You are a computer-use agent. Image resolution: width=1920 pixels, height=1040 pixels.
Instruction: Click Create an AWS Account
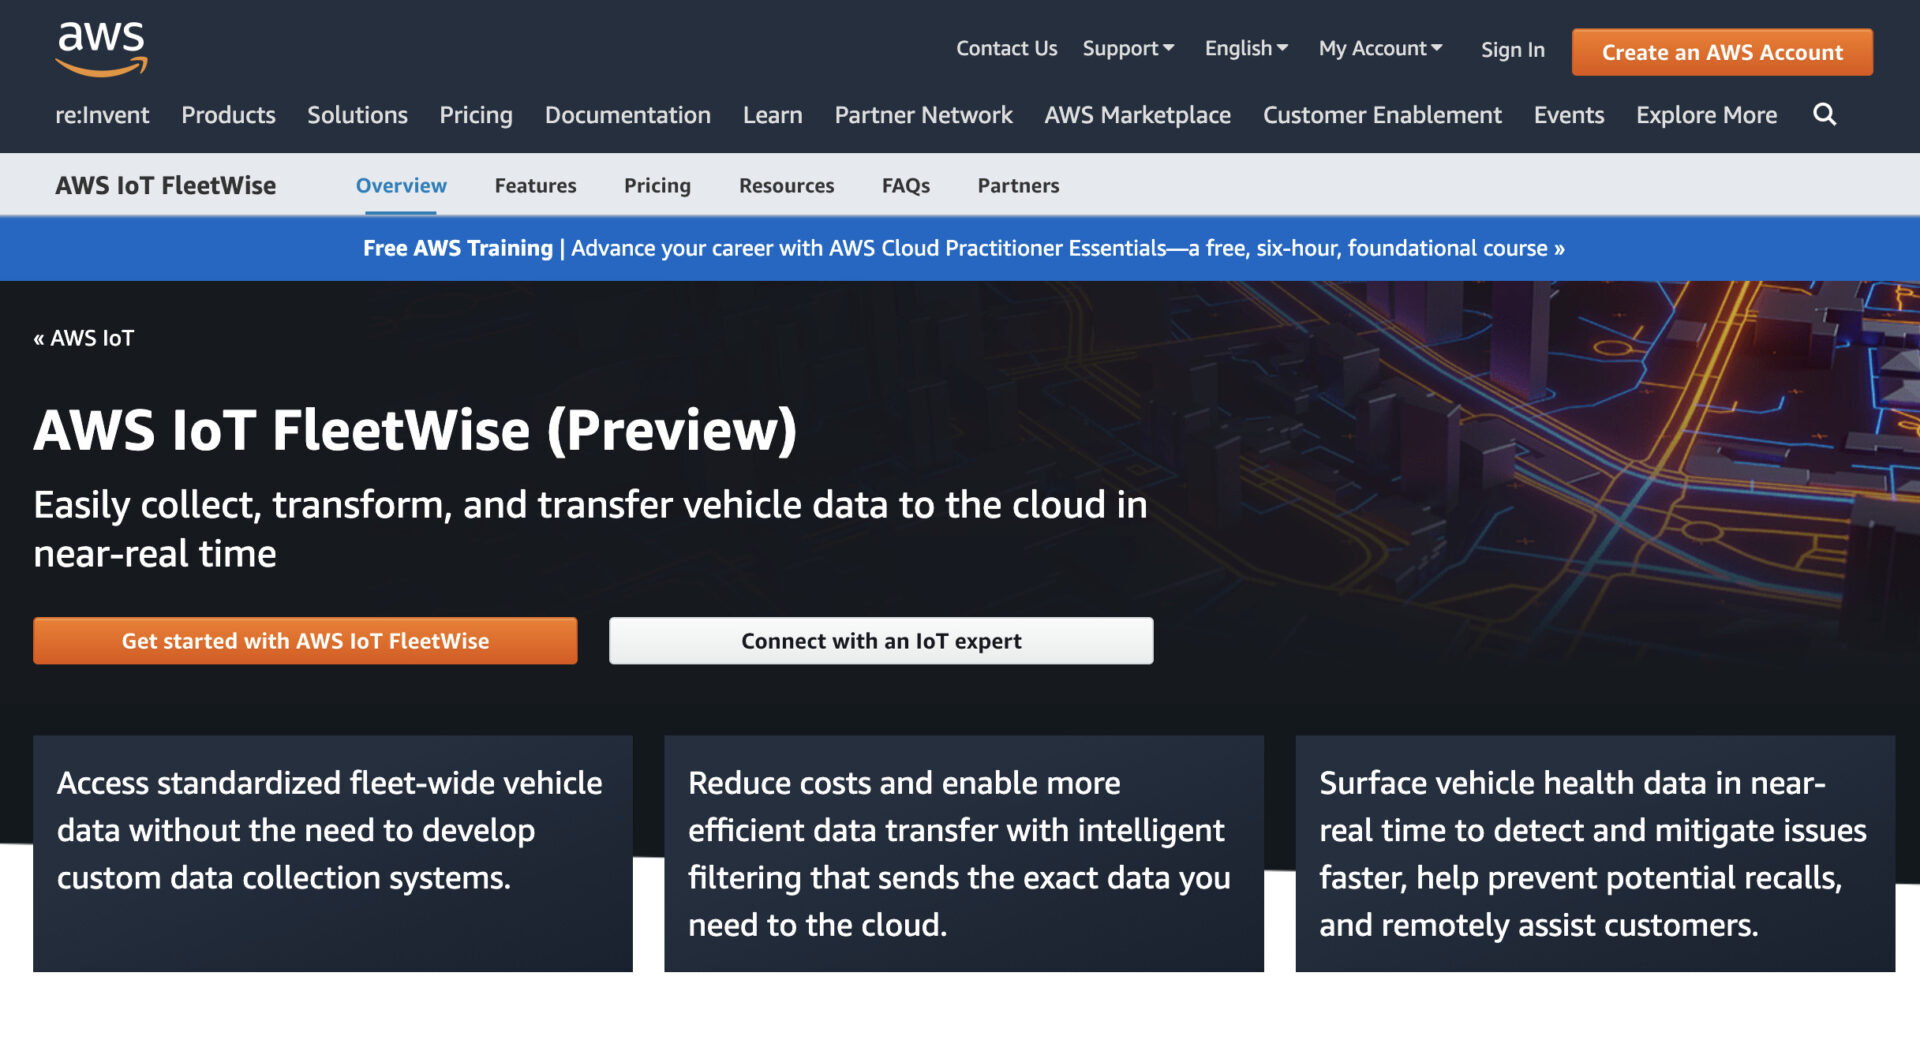tap(1721, 52)
